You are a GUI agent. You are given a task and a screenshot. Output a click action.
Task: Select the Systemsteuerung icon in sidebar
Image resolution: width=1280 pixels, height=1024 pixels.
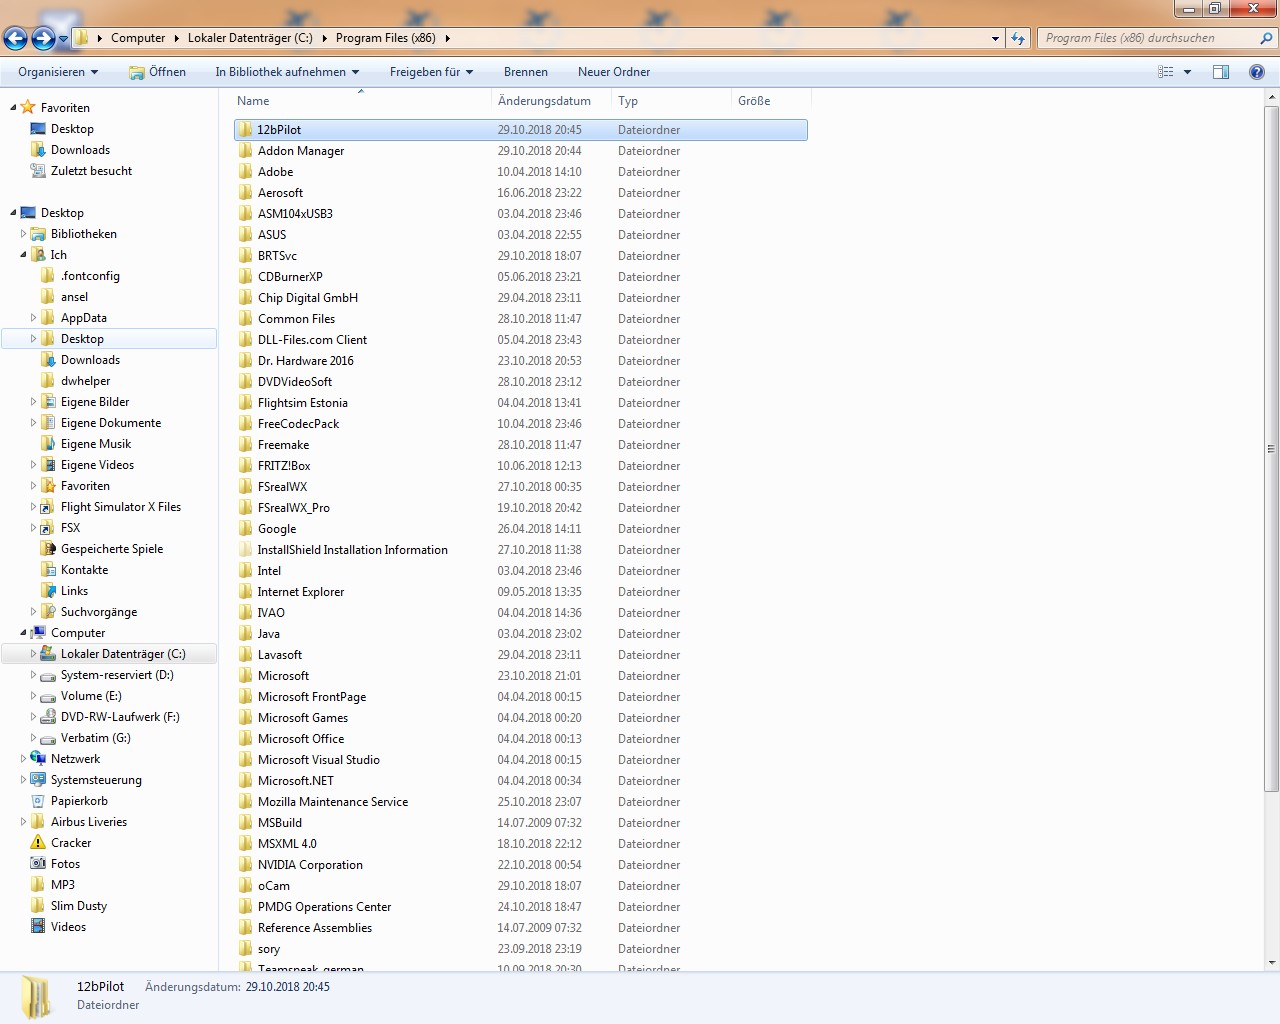click(38, 780)
